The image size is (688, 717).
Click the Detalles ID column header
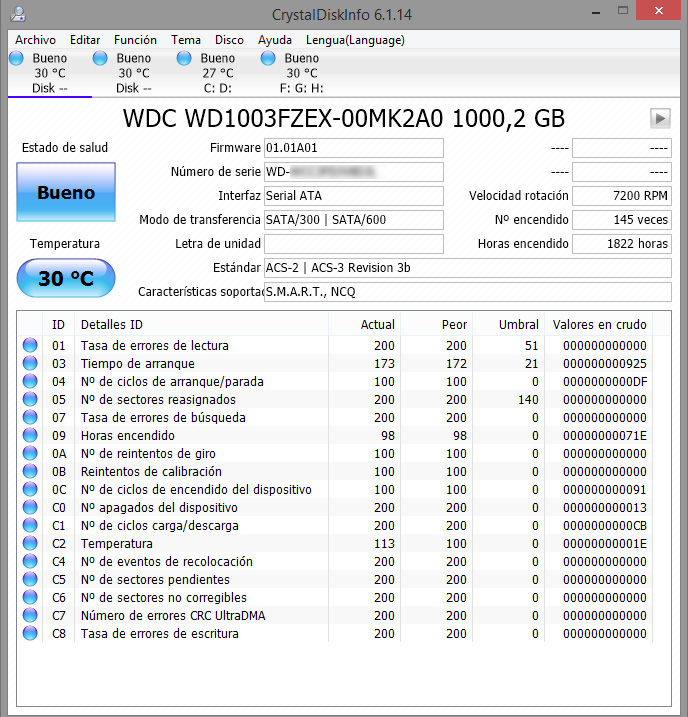pyautogui.click(x=201, y=325)
